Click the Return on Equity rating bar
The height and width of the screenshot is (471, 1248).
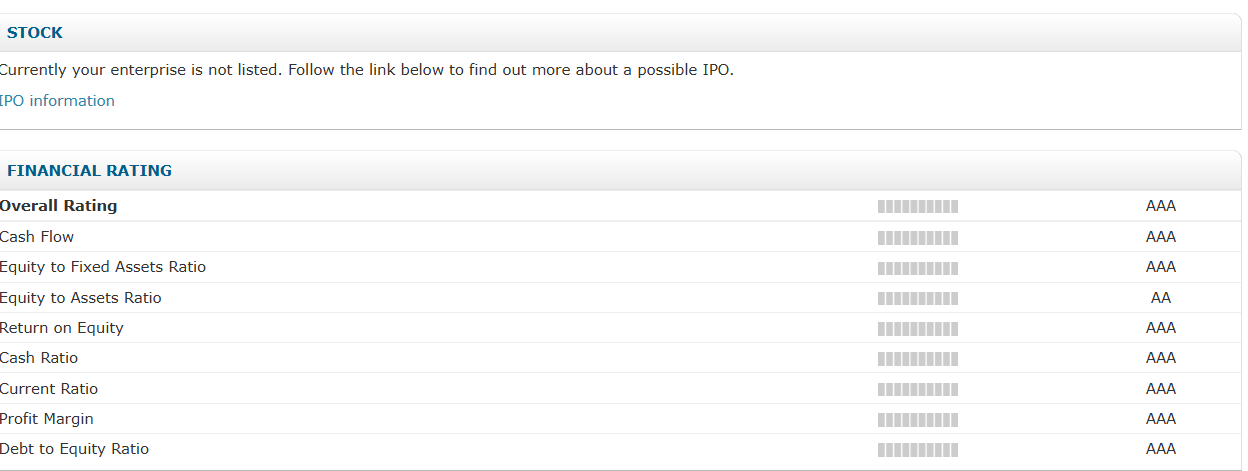pyautogui.click(x=917, y=329)
